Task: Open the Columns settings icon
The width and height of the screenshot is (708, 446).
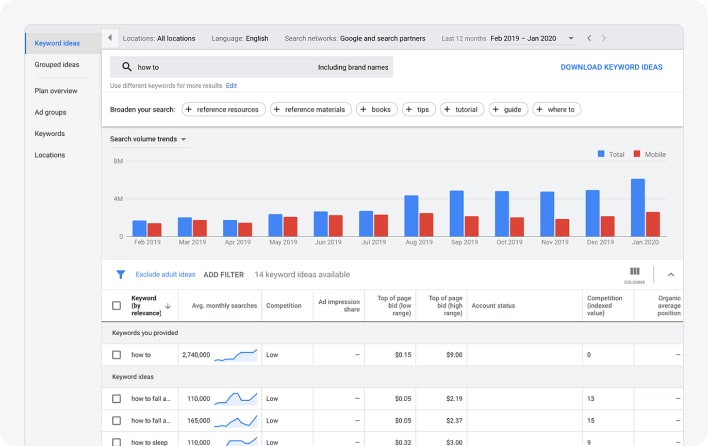Action: pos(634,274)
